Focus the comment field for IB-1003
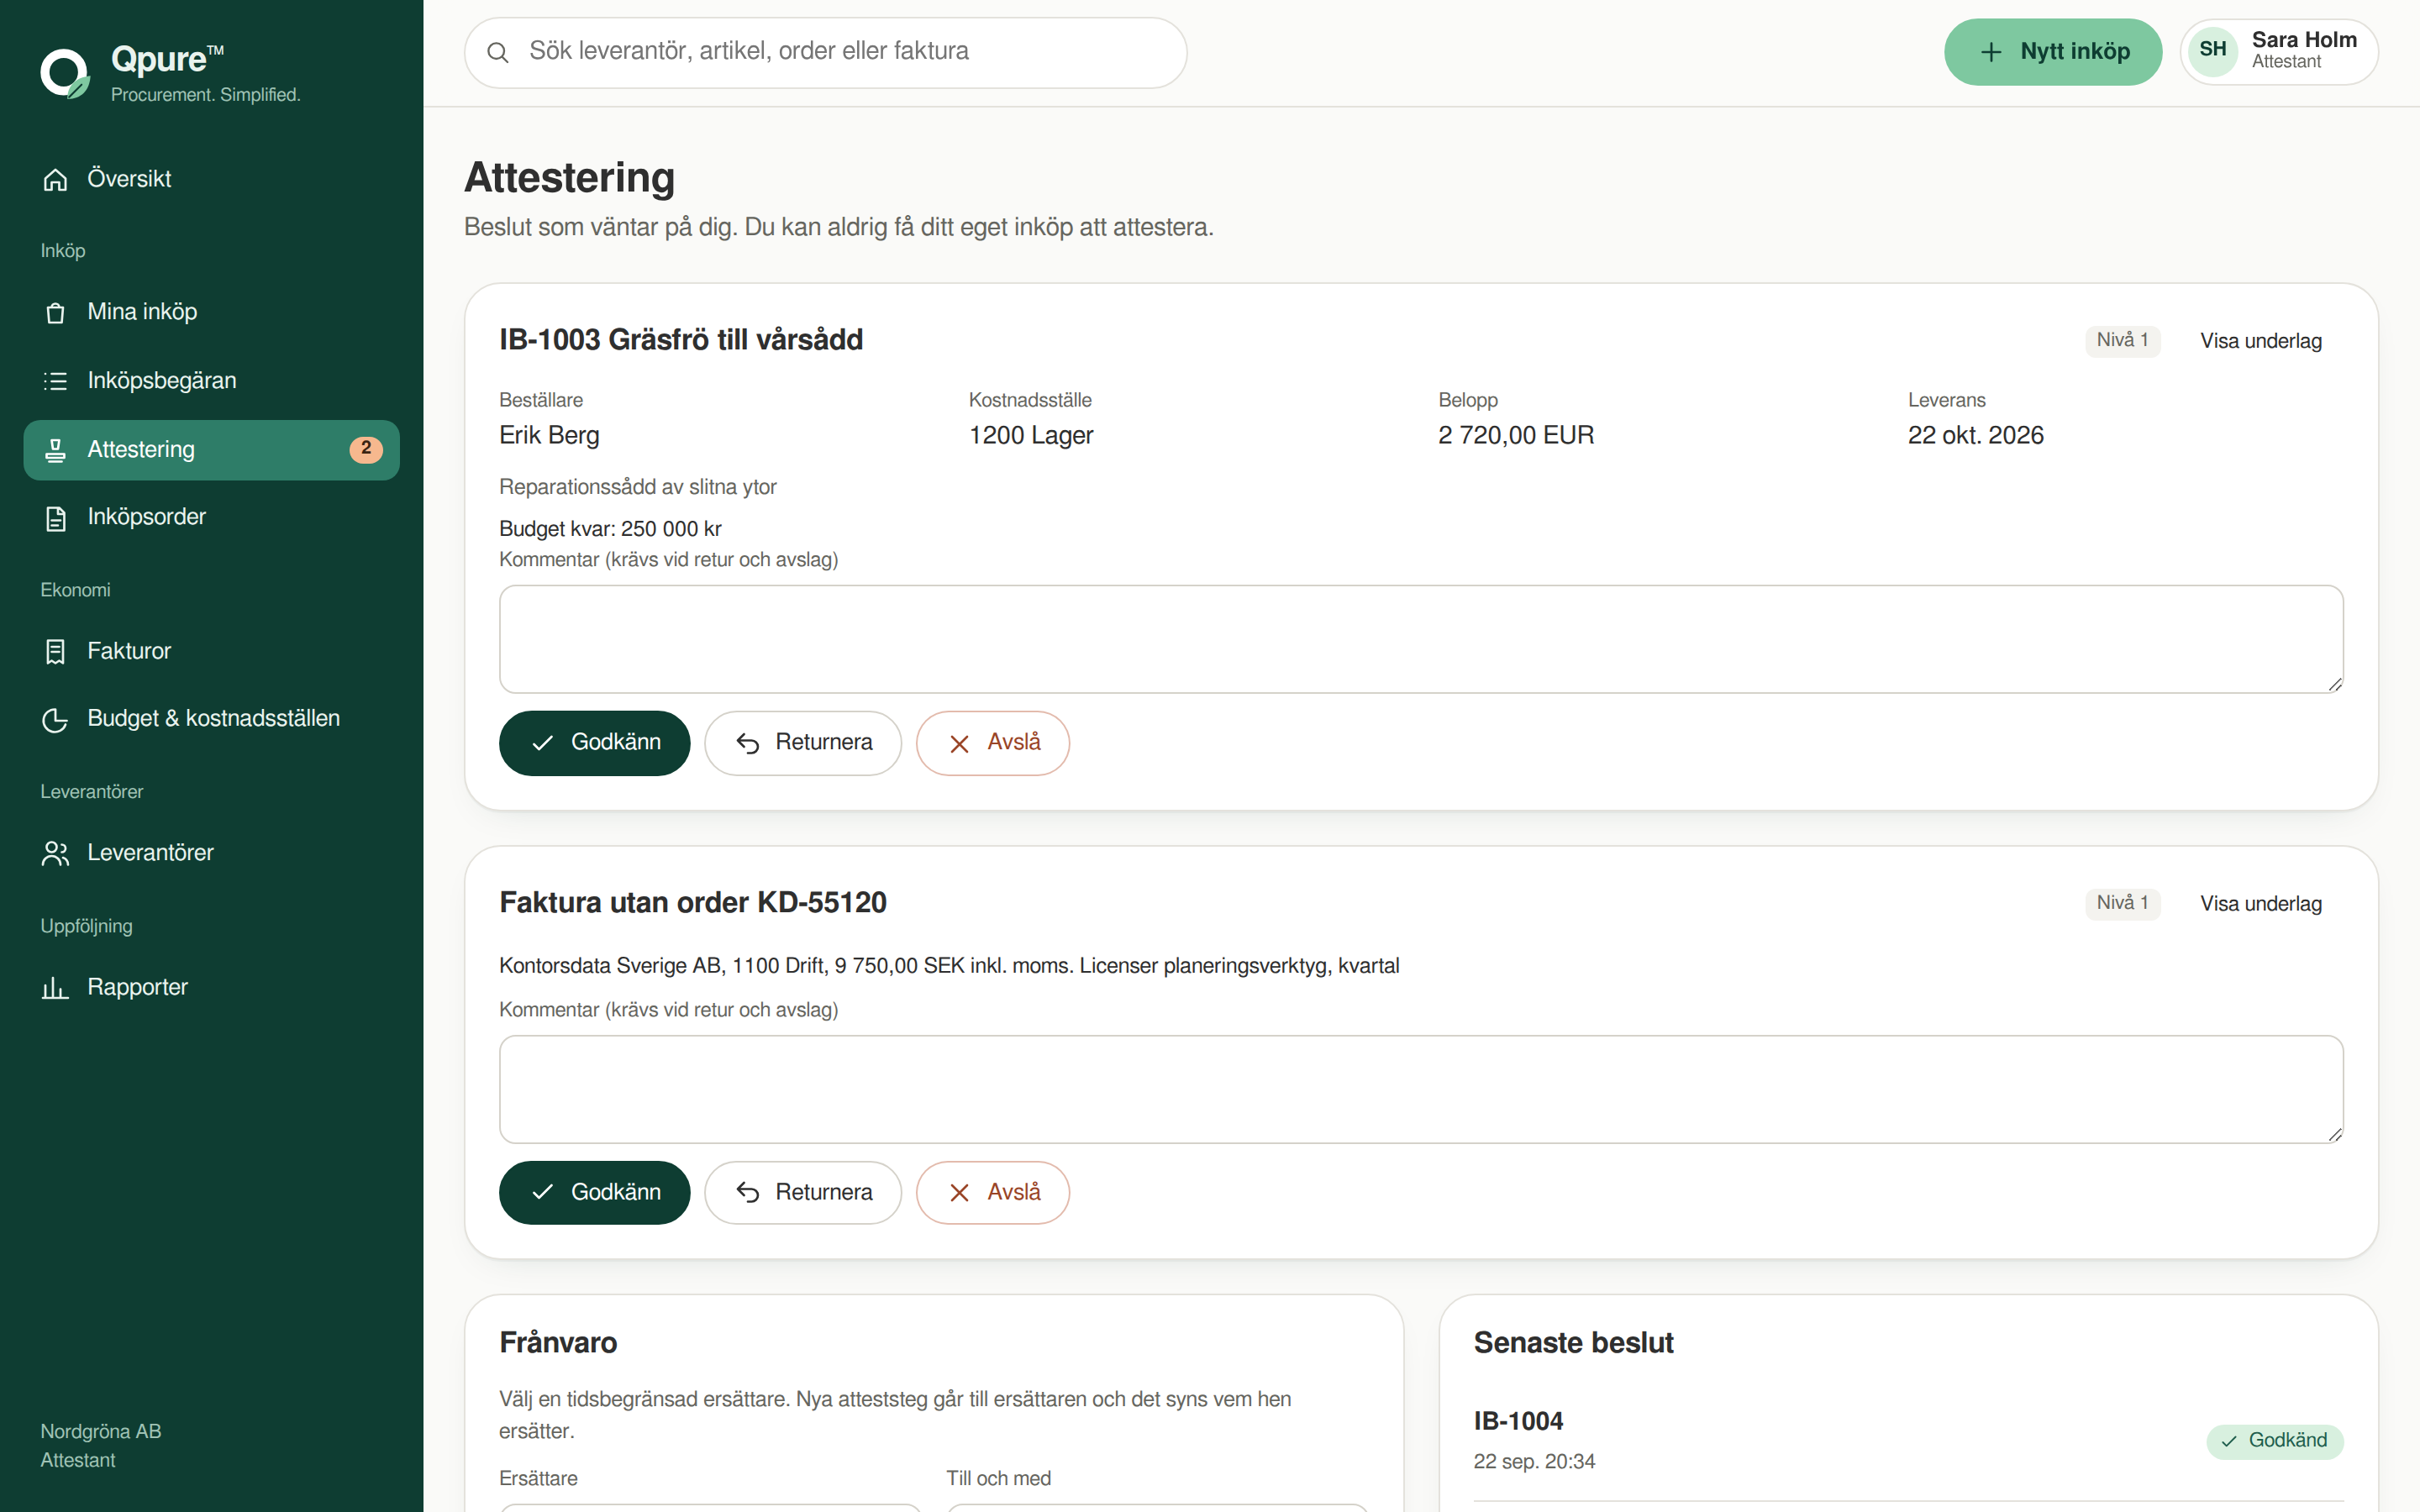2420x1512 pixels. tap(1420, 639)
